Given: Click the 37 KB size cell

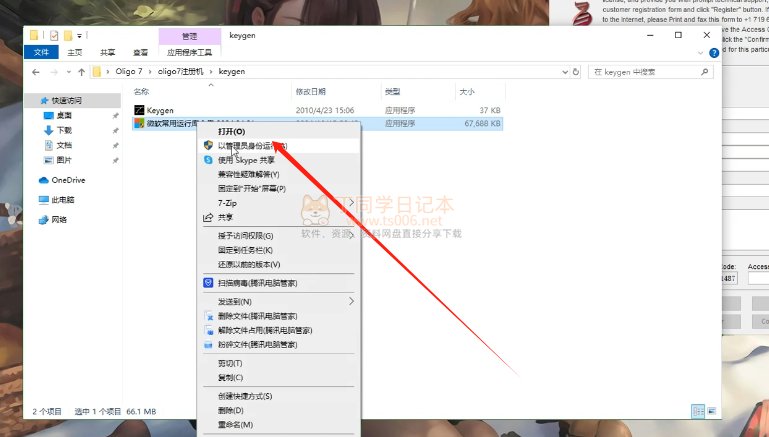Looking at the screenshot, I should coord(490,110).
